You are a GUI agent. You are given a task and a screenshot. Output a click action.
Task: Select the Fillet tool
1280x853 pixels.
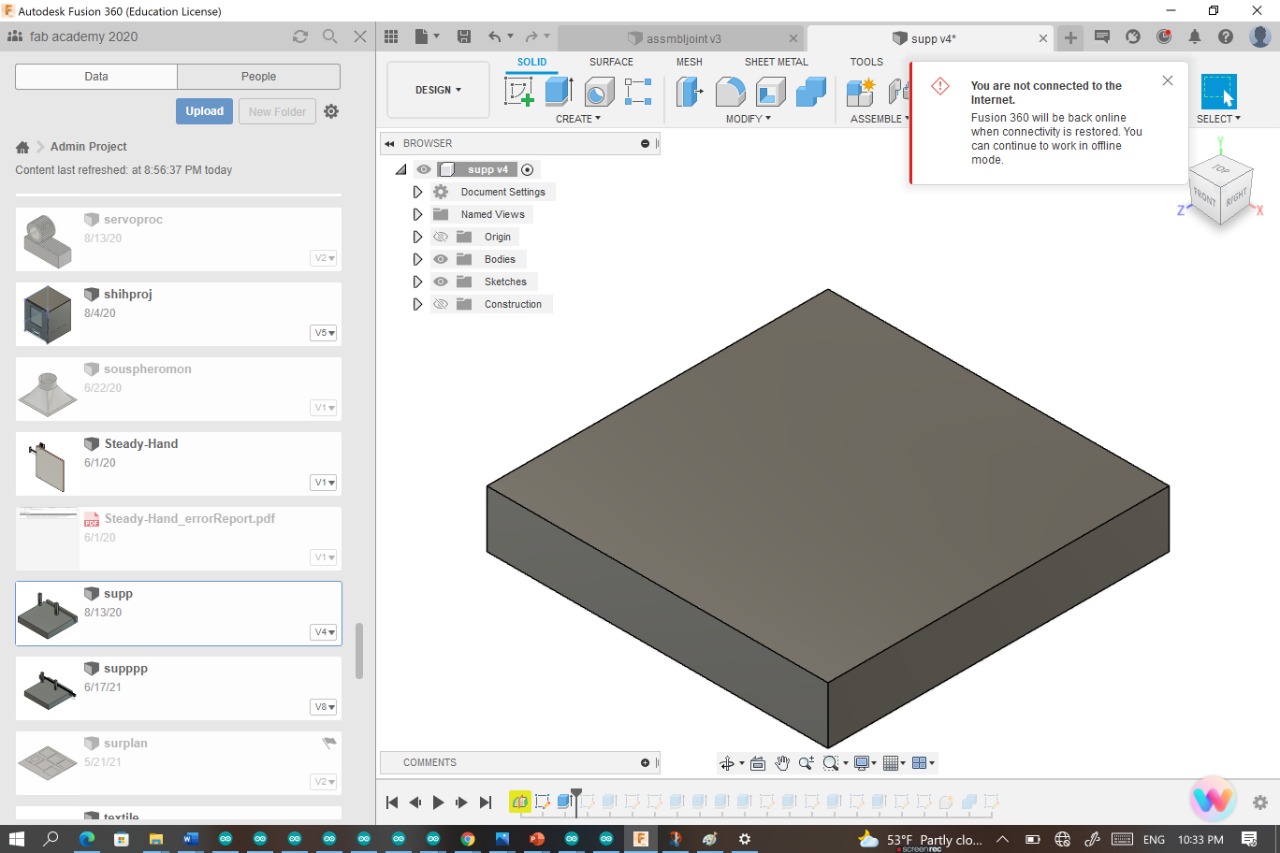point(730,92)
